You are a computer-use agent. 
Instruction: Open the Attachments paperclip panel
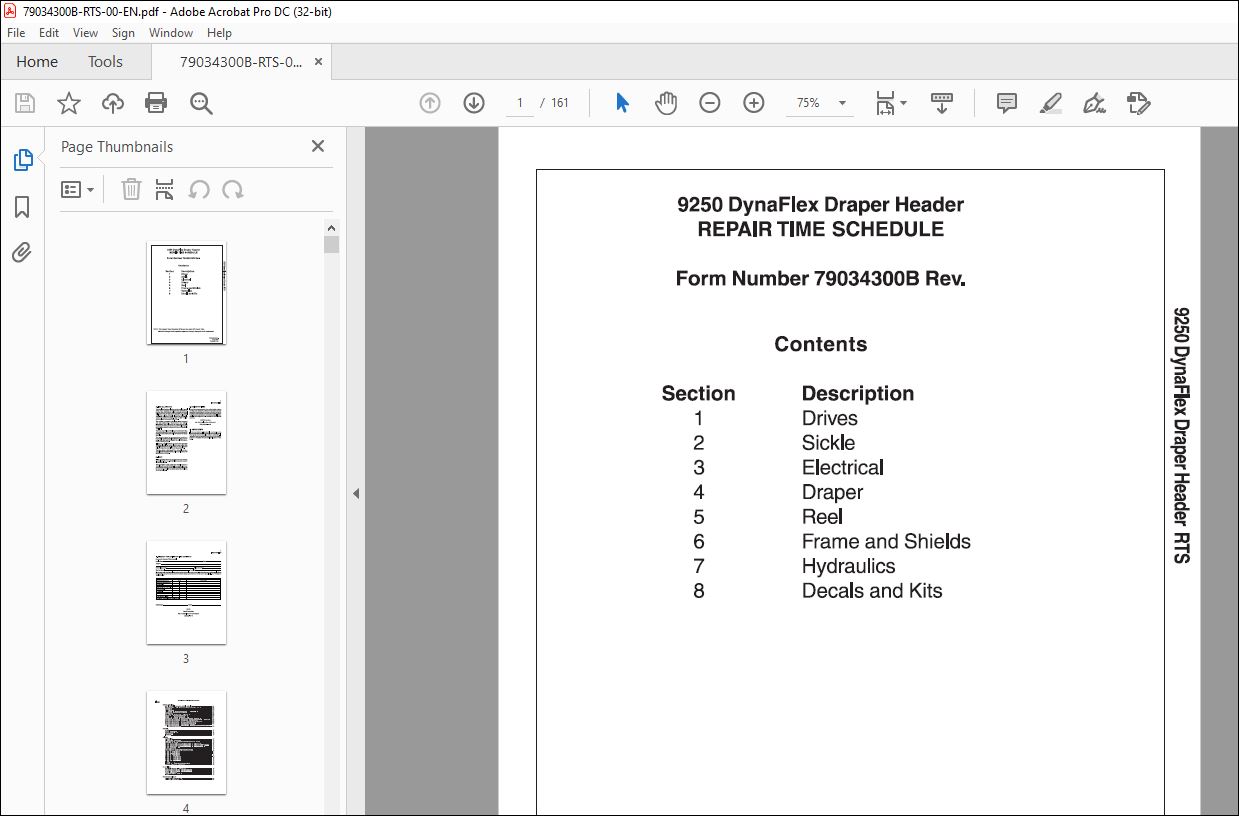click(22, 252)
